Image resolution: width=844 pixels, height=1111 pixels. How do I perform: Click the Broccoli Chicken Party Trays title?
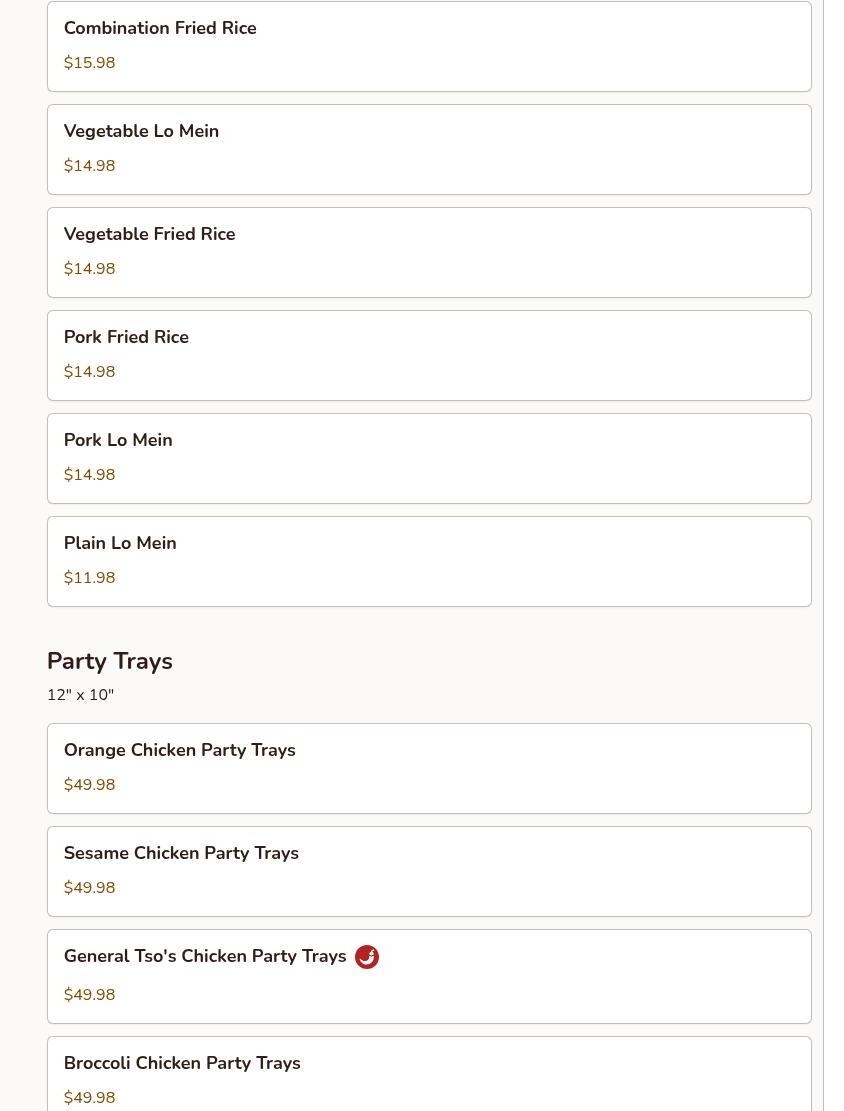tap(182, 1063)
